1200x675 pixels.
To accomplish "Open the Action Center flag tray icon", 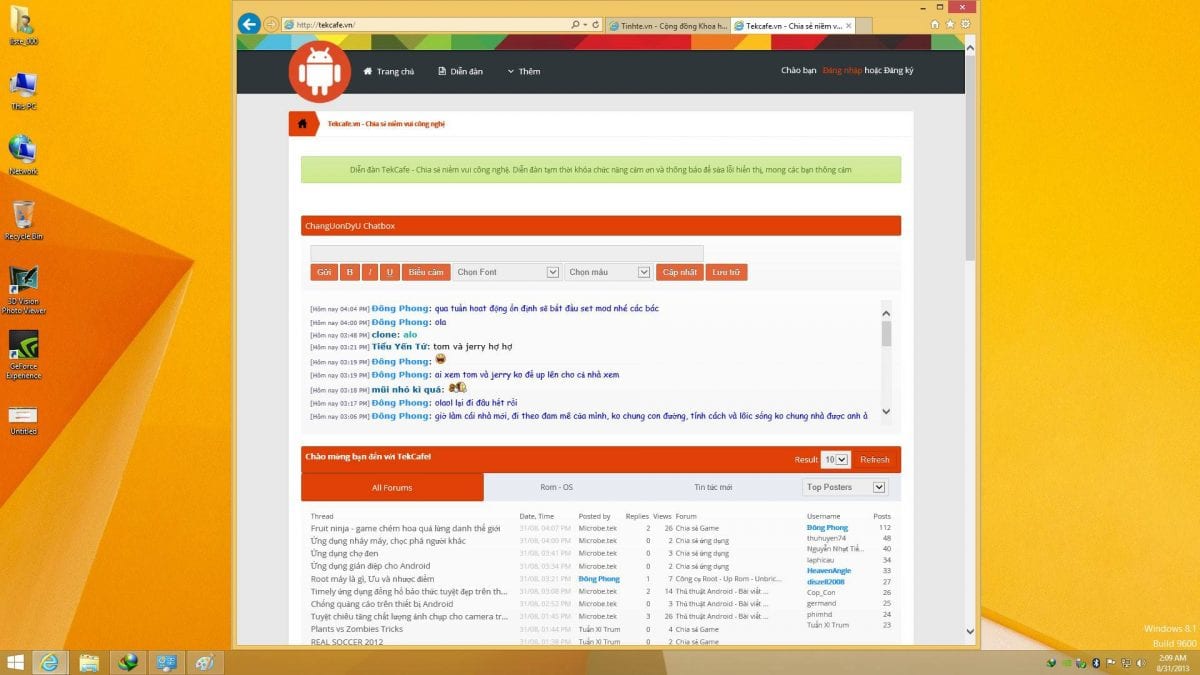I will coord(1111,663).
